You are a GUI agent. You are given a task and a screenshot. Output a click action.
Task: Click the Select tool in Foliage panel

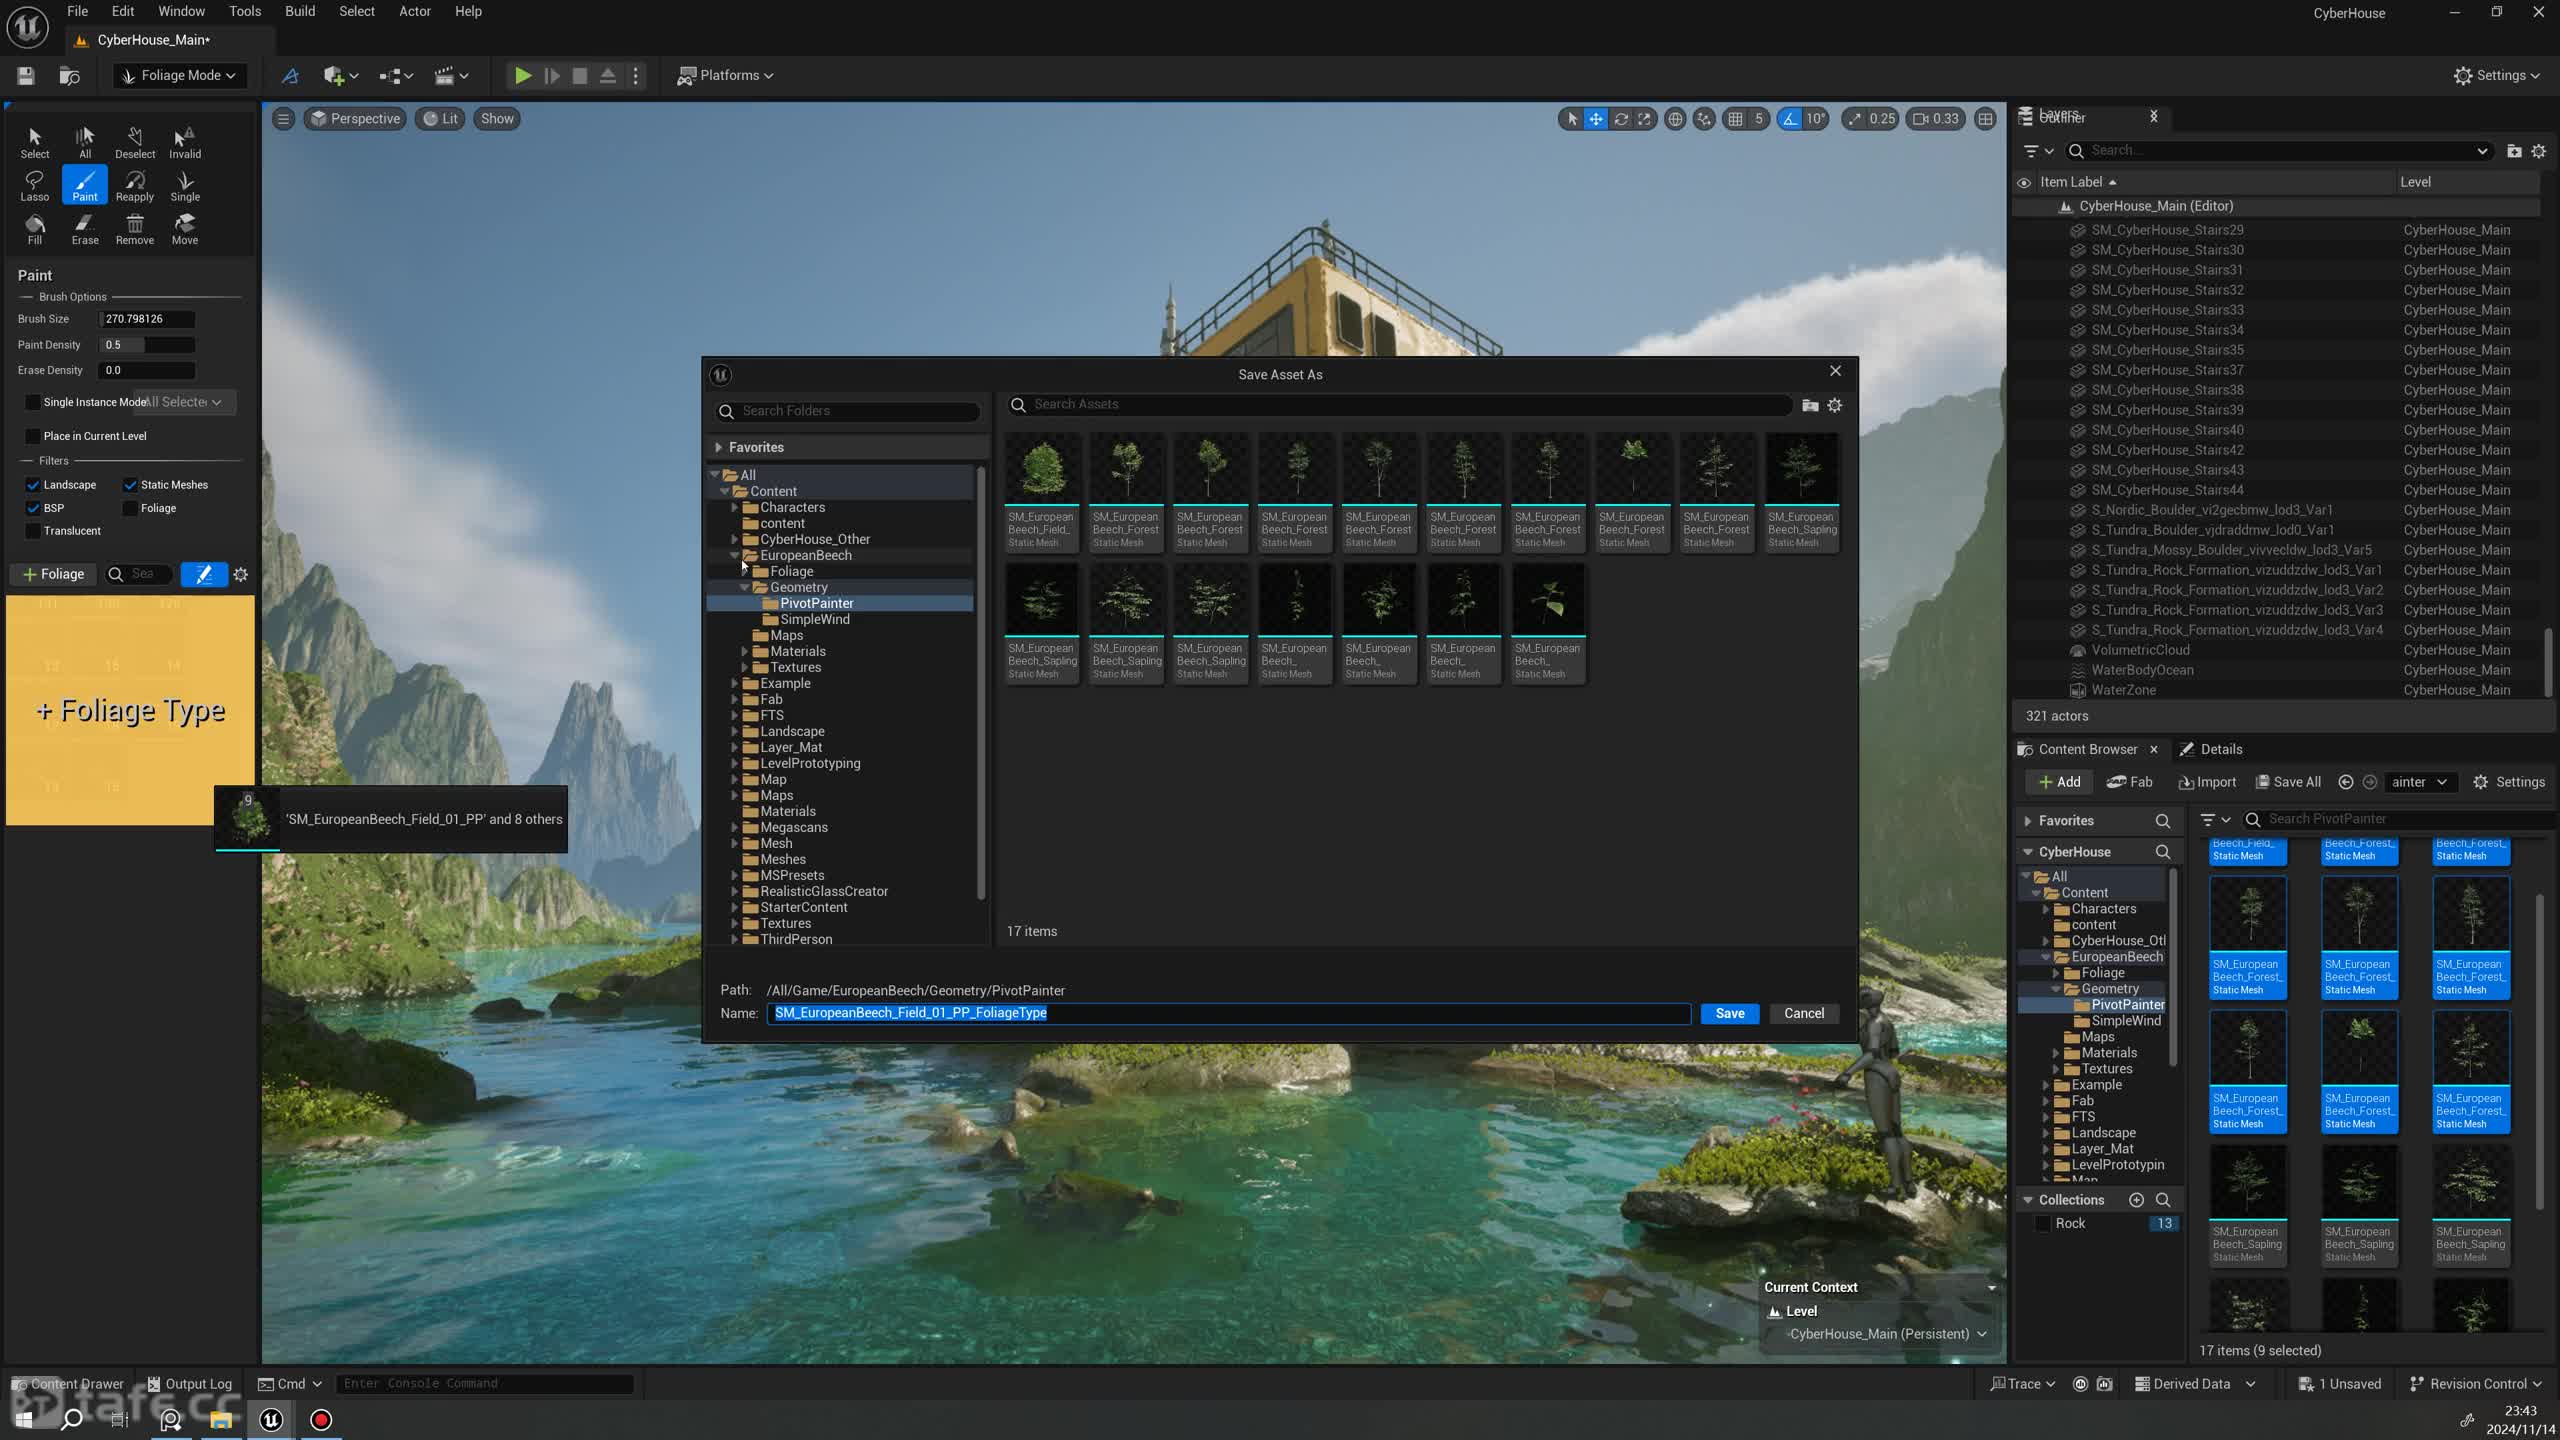(34, 143)
